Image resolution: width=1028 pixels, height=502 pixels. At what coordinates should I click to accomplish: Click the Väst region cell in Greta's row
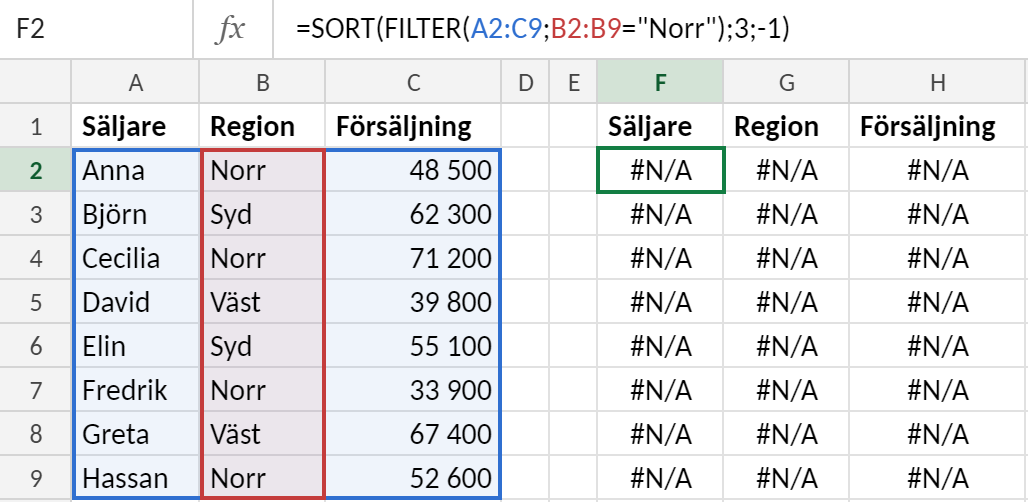[262, 434]
